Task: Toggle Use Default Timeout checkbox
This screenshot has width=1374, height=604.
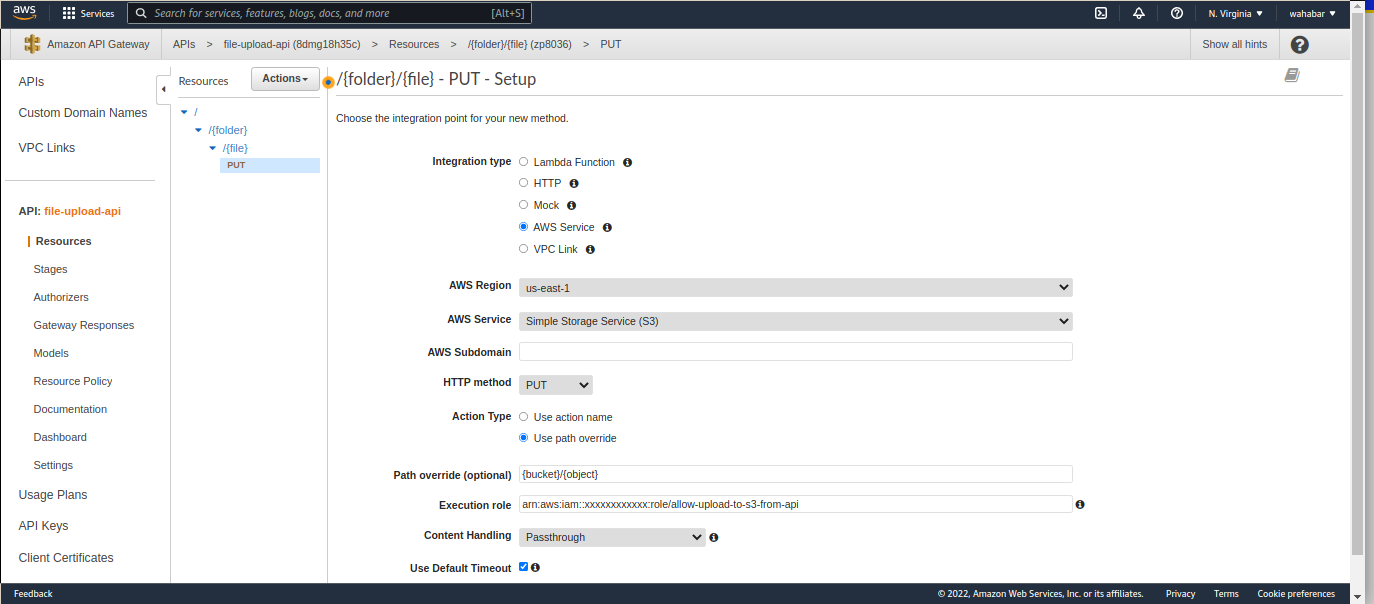Action: coord(523,567)
